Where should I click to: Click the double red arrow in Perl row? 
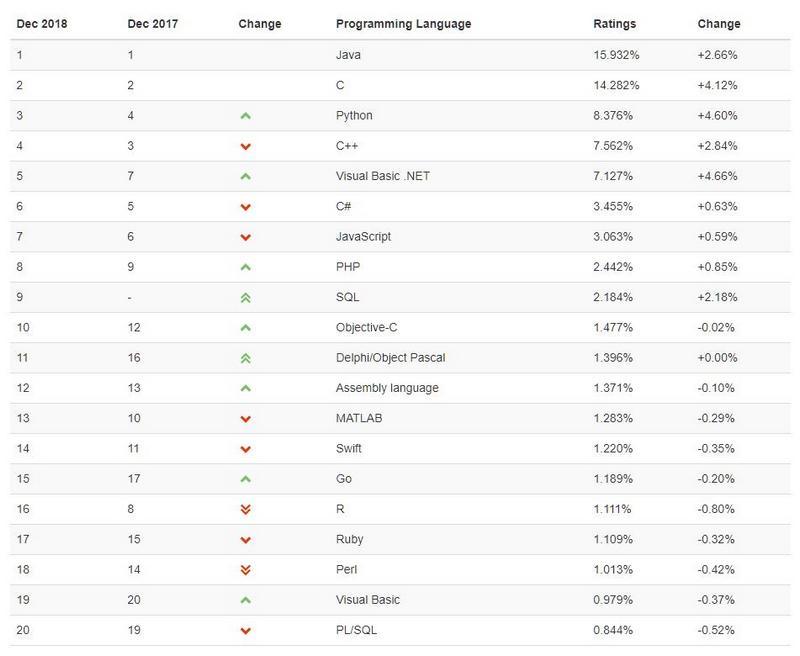click(x=245, y=570)
